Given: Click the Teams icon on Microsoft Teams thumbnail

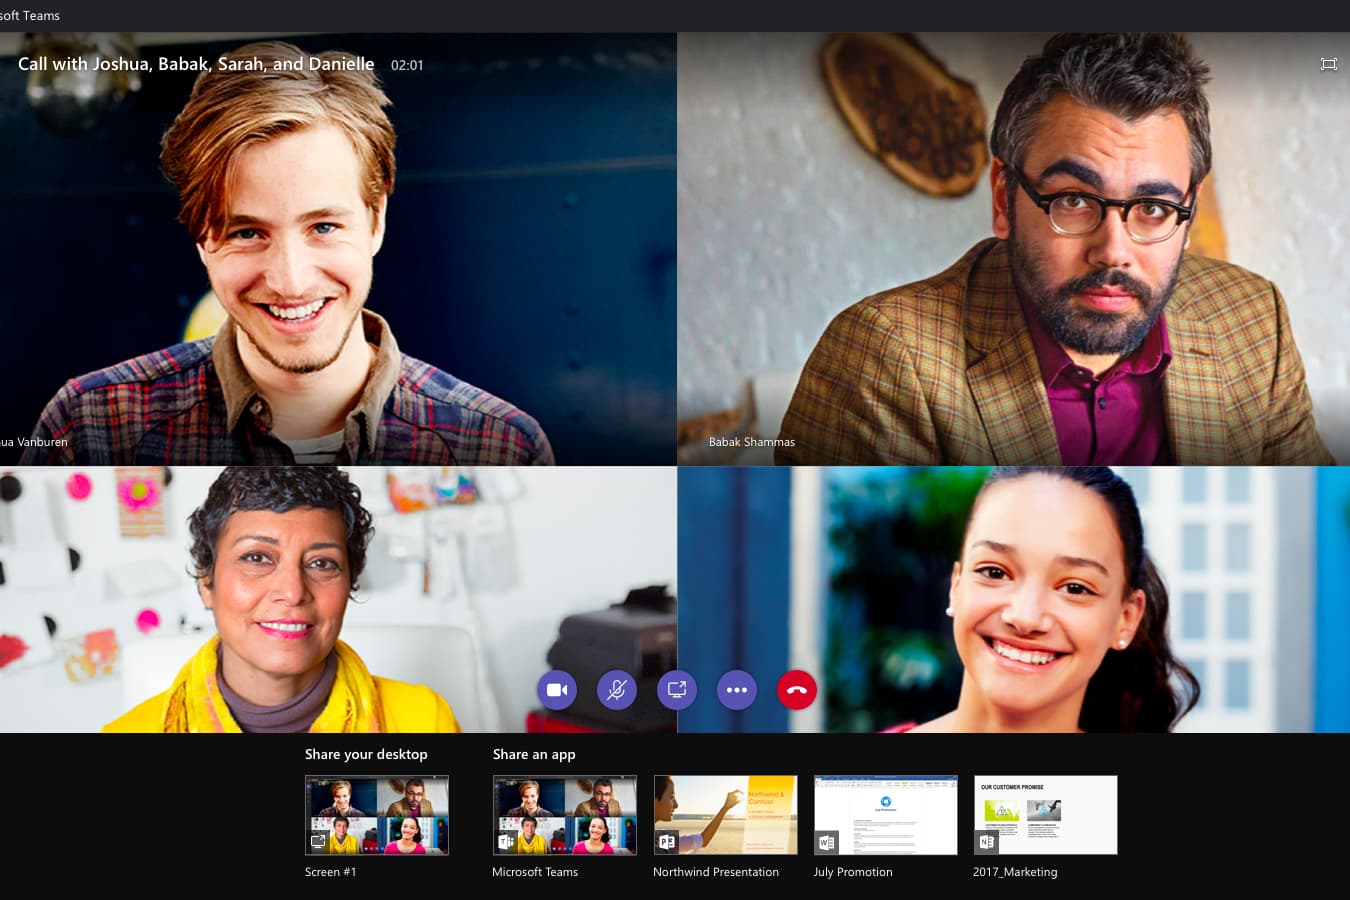Looking at the screenshot, I should click(x=506, y=842).
